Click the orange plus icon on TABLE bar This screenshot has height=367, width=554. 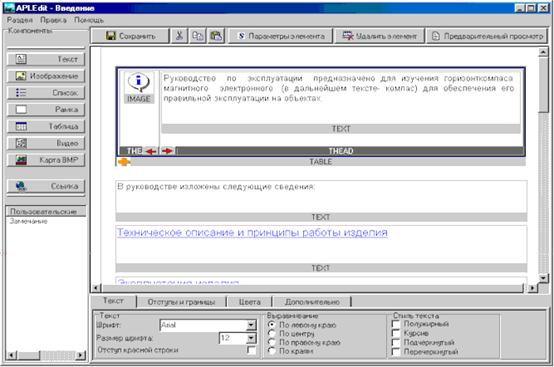tap(124, 162)
